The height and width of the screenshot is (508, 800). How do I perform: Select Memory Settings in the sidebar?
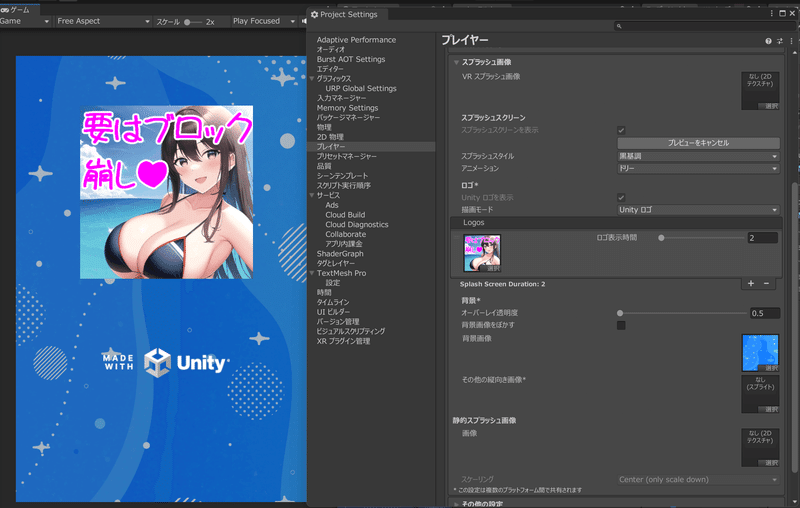click(x=347, y=108)
